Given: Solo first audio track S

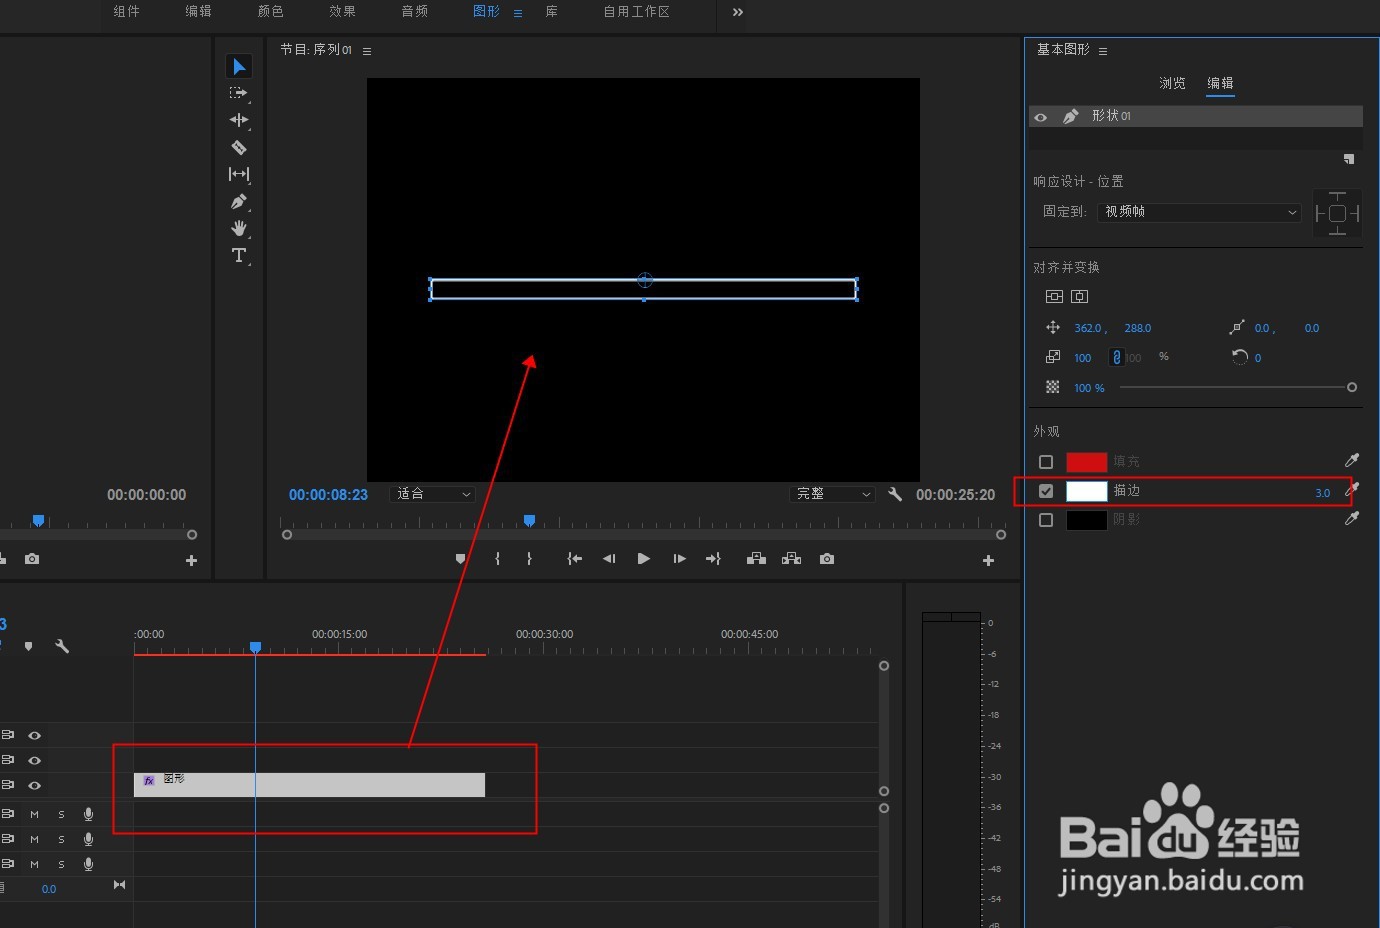Looking at the screenshot, I should click(61, 814).
